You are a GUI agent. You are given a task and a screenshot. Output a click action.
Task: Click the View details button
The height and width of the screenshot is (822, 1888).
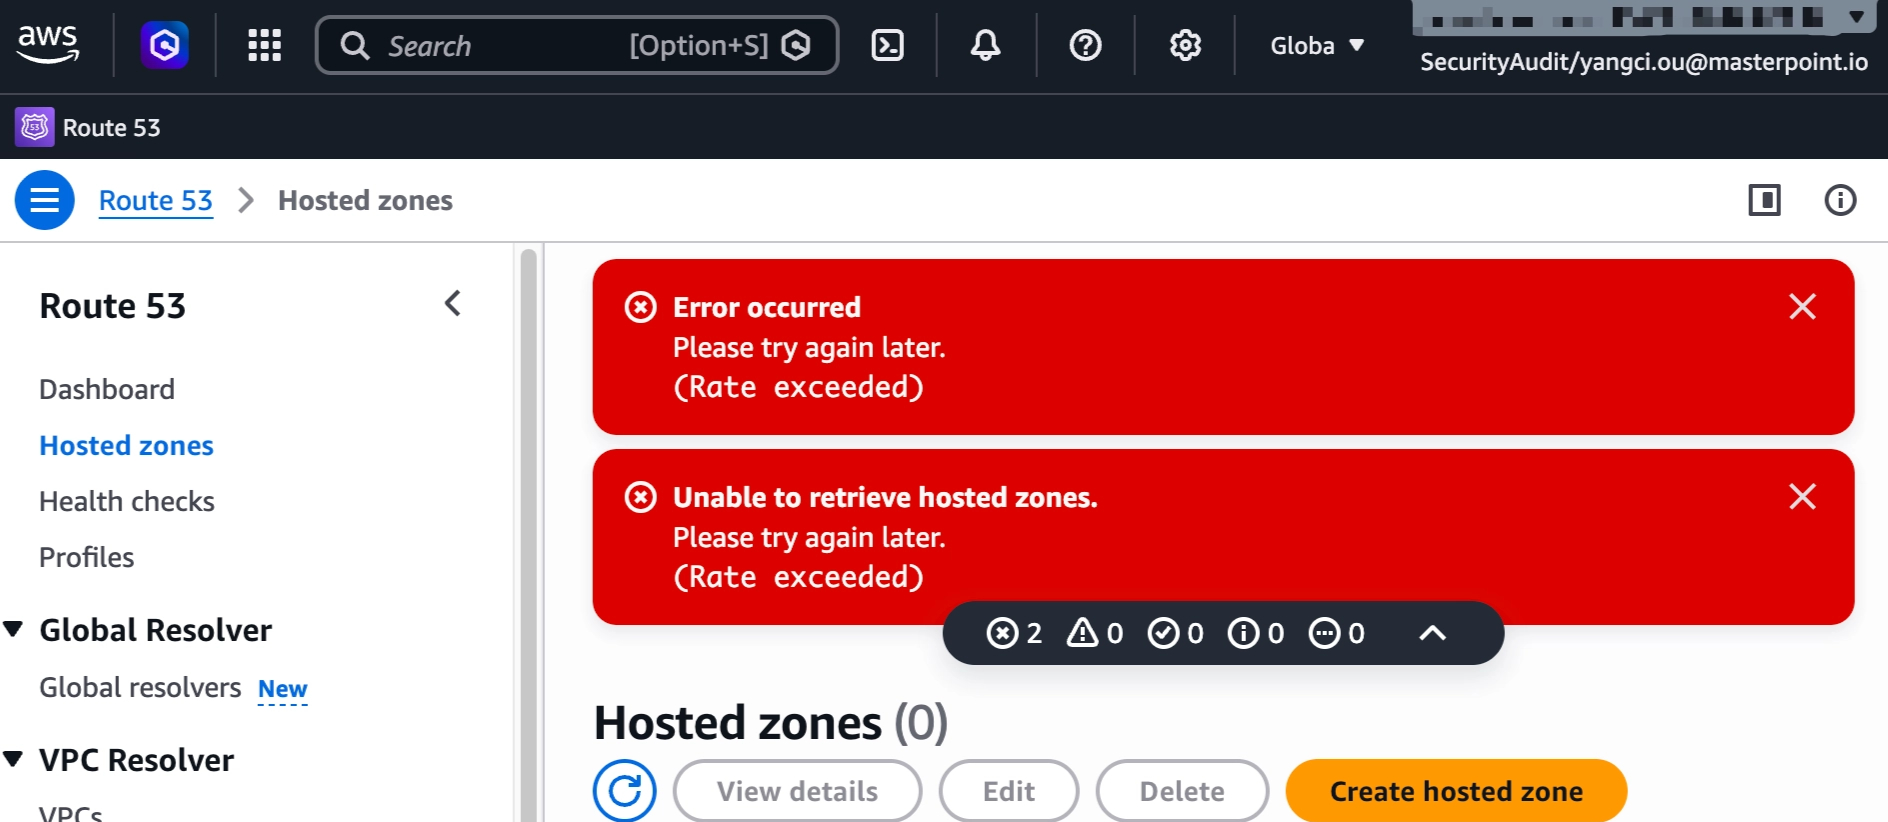click(797, 791)
